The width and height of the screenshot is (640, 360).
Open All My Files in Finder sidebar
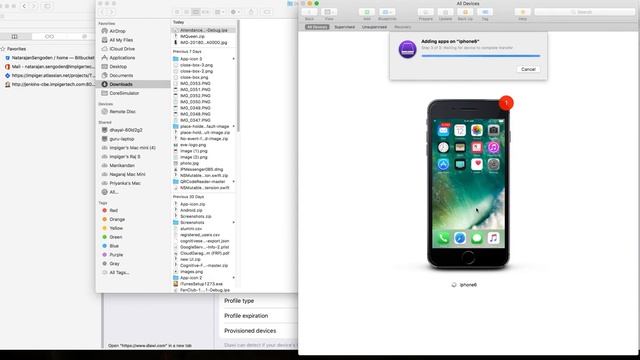point(121,40)
